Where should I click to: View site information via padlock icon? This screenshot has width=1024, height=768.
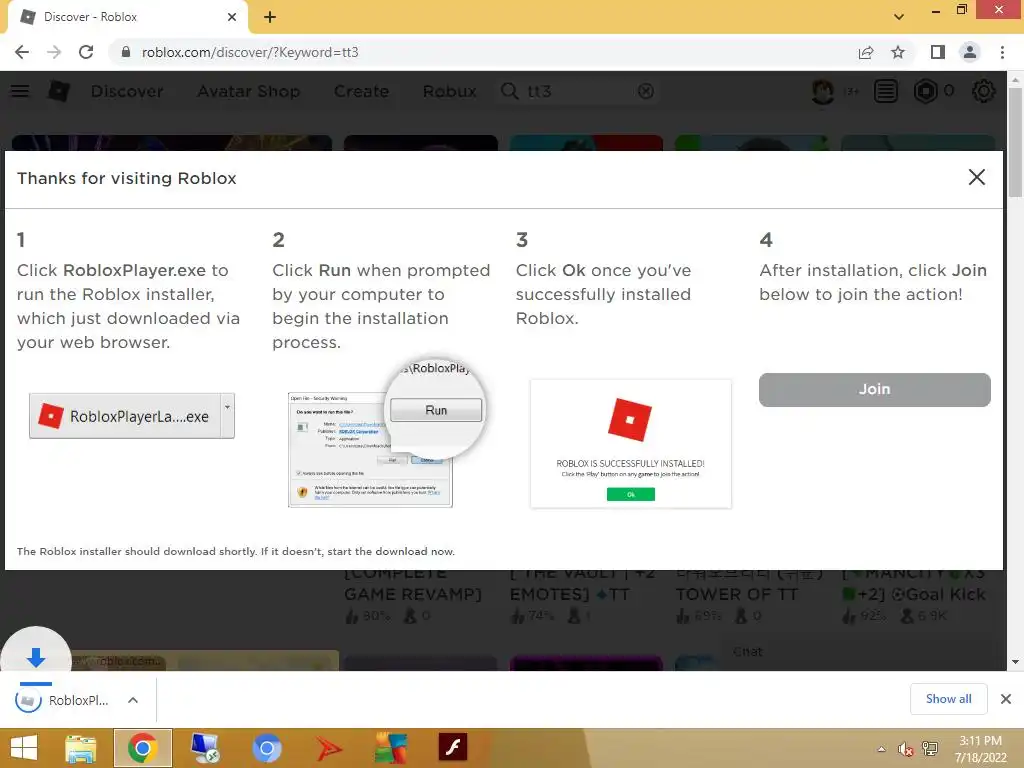tap(126, 52)
